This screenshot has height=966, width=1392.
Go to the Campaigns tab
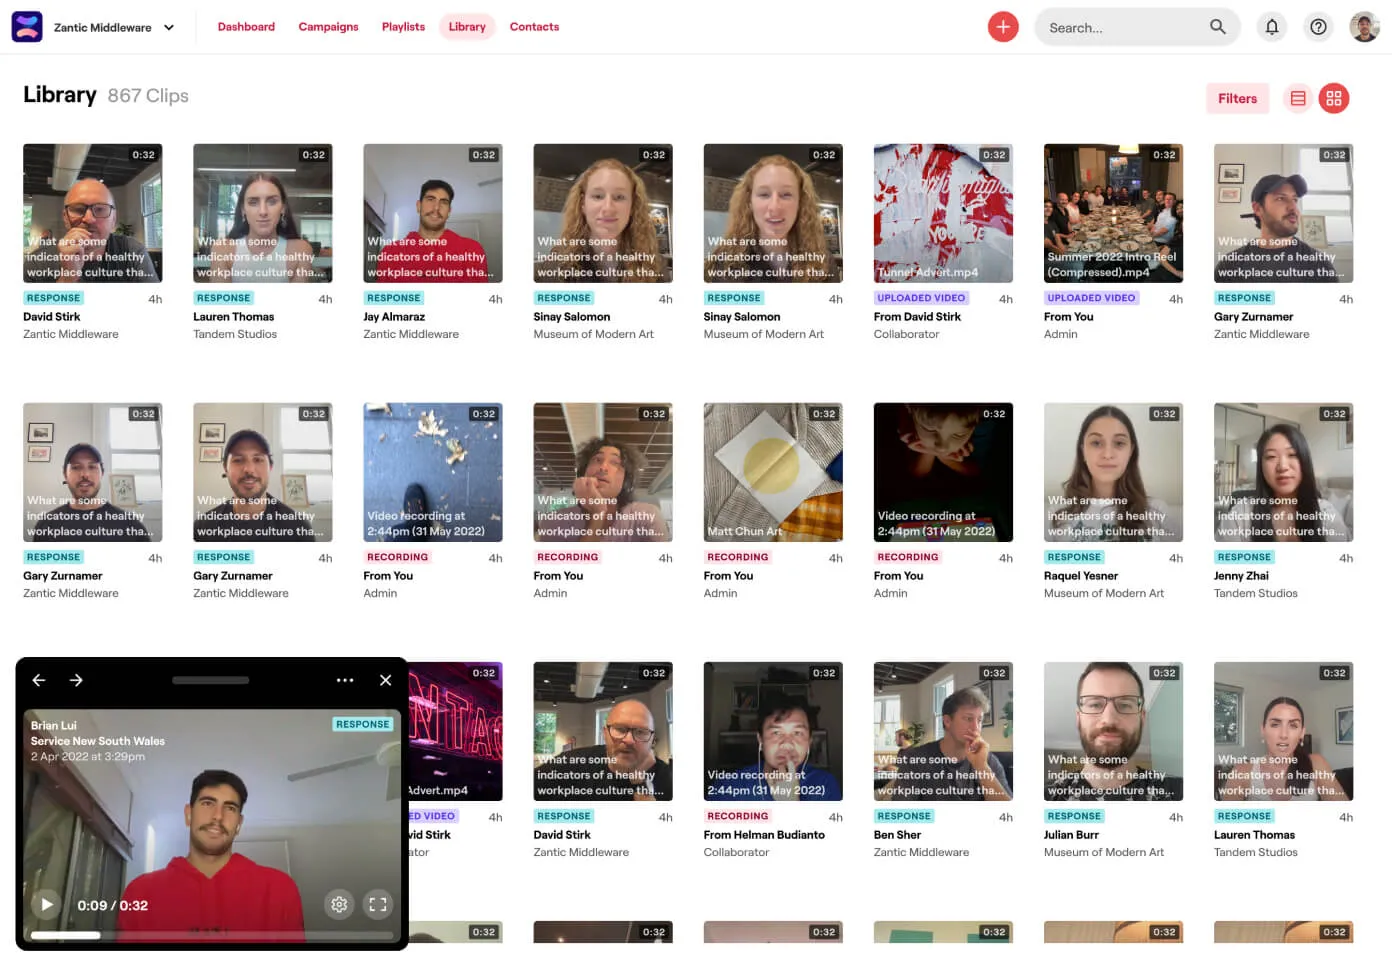(x=328, y=27)
